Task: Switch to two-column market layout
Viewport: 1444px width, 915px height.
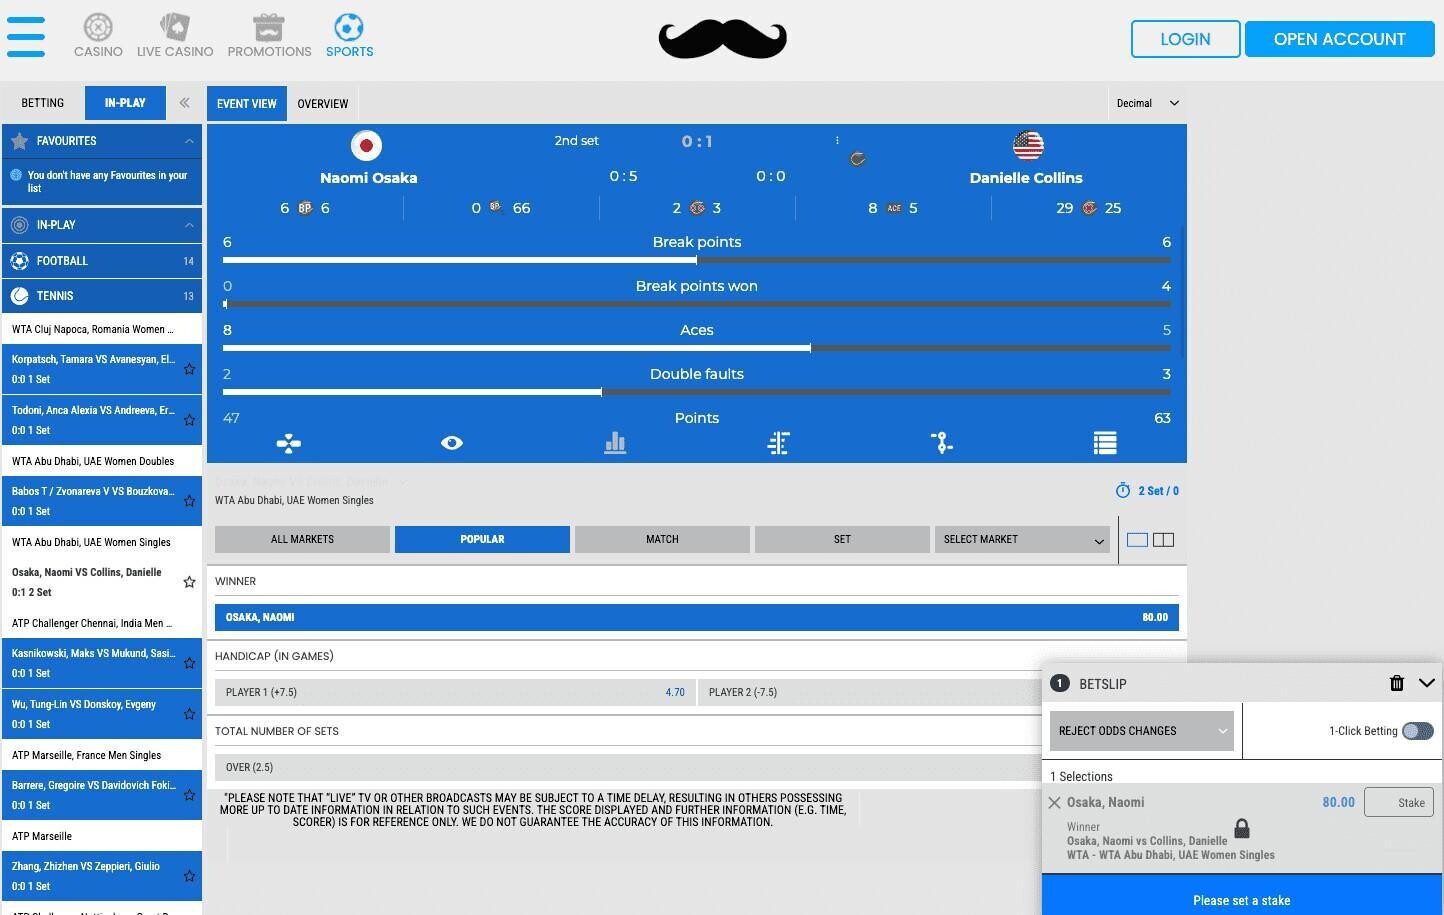Action: (1163, 540)
